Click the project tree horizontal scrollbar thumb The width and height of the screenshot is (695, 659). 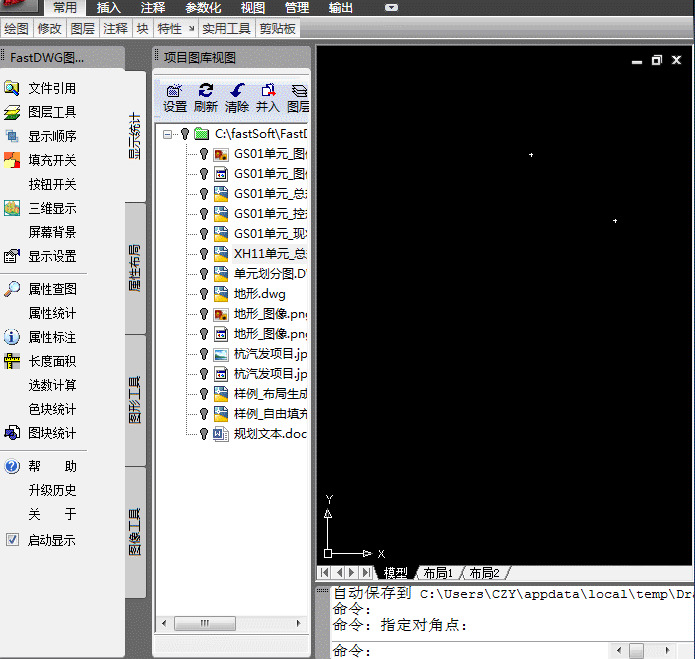click(x=205, y=623)
